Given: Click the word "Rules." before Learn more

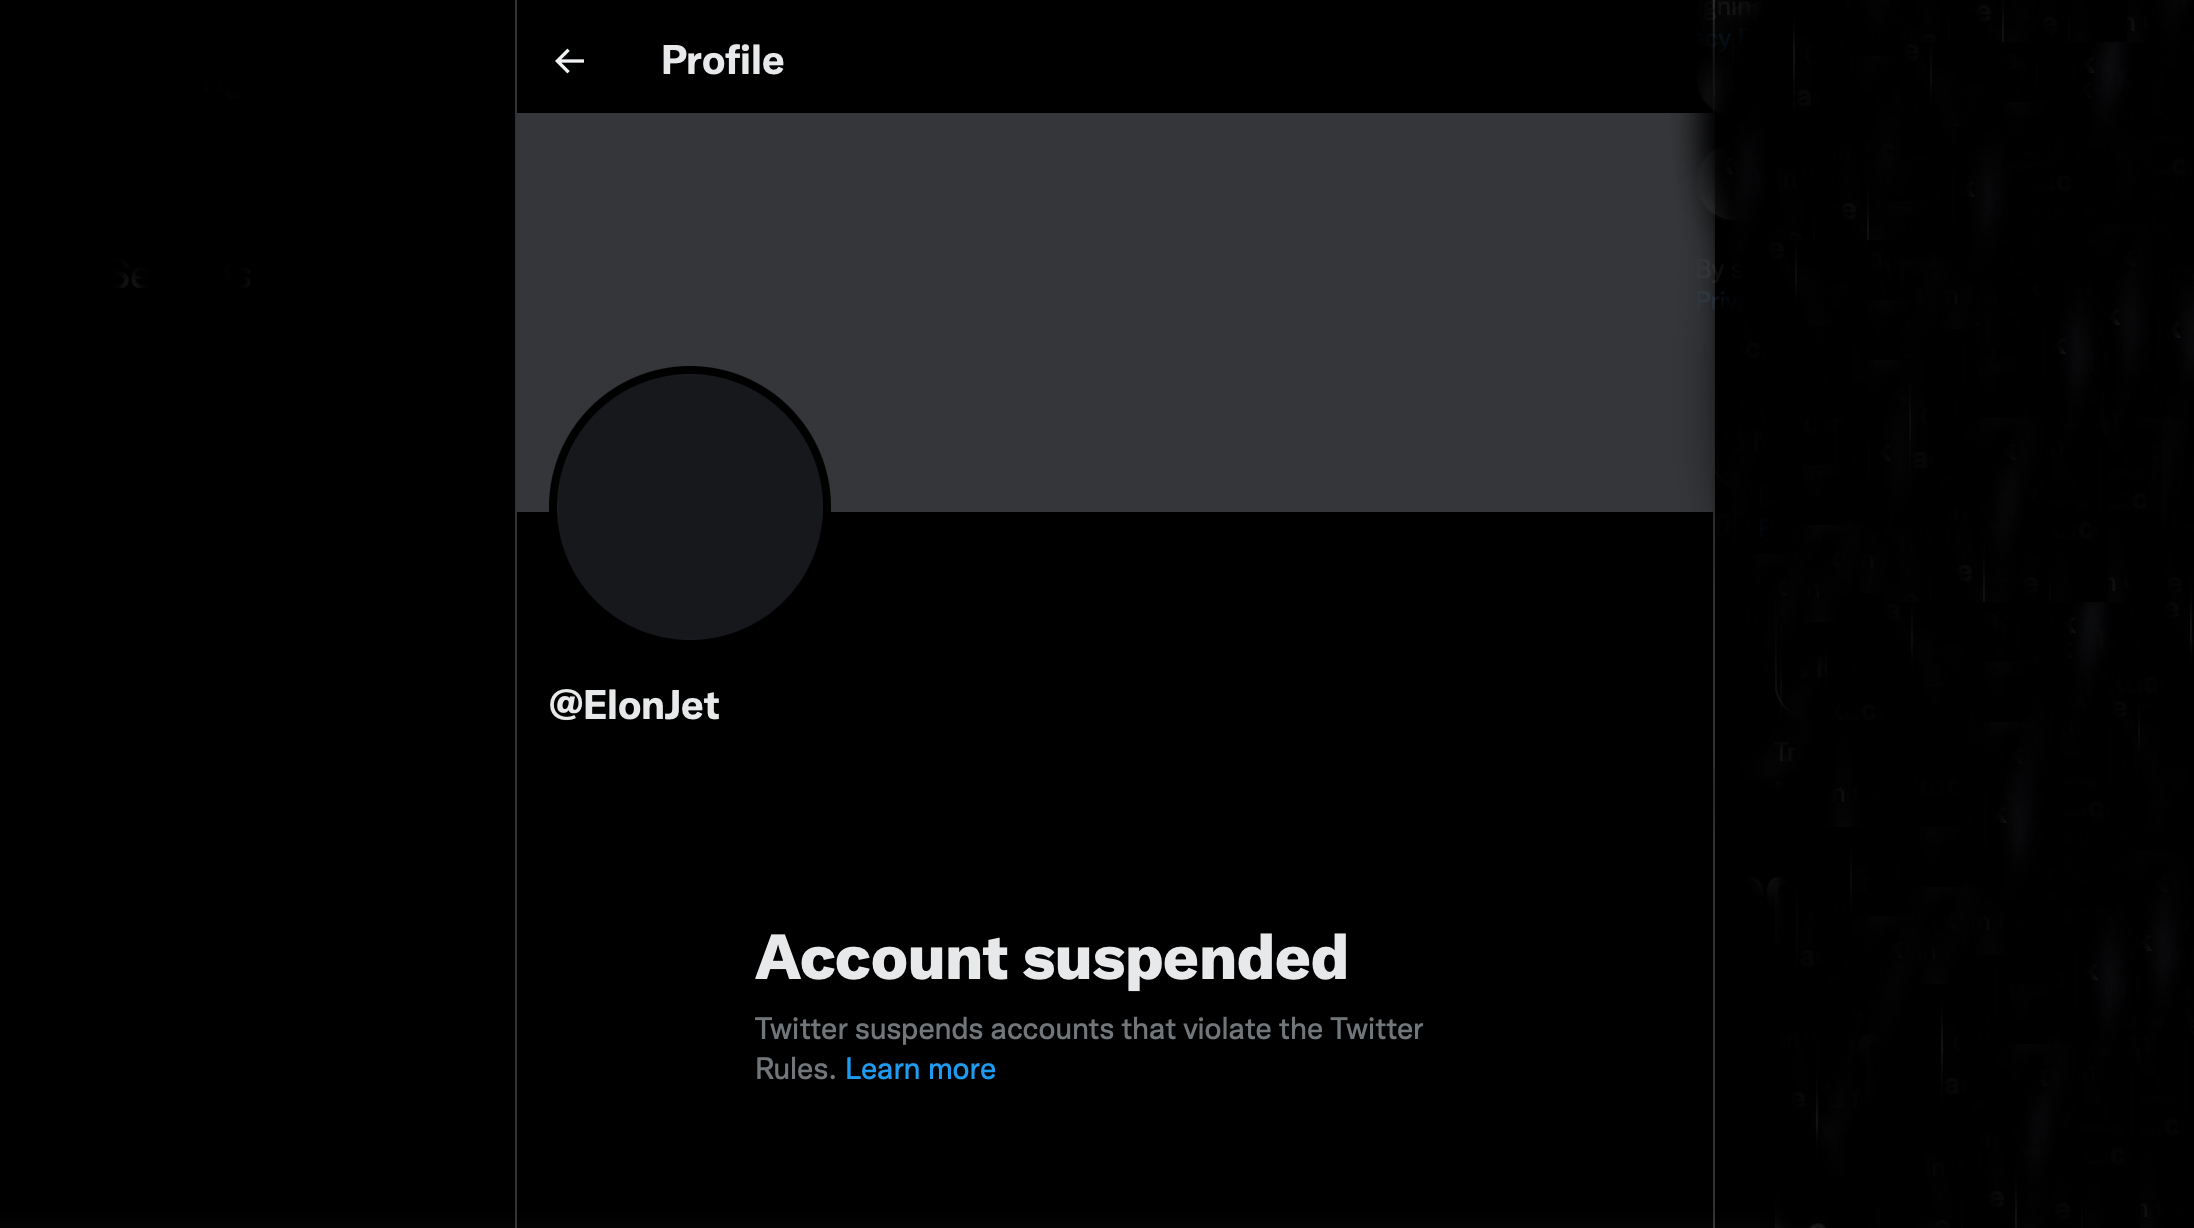Looking at the screenshot, I should pyautogui.click(x=795, y=1069).
